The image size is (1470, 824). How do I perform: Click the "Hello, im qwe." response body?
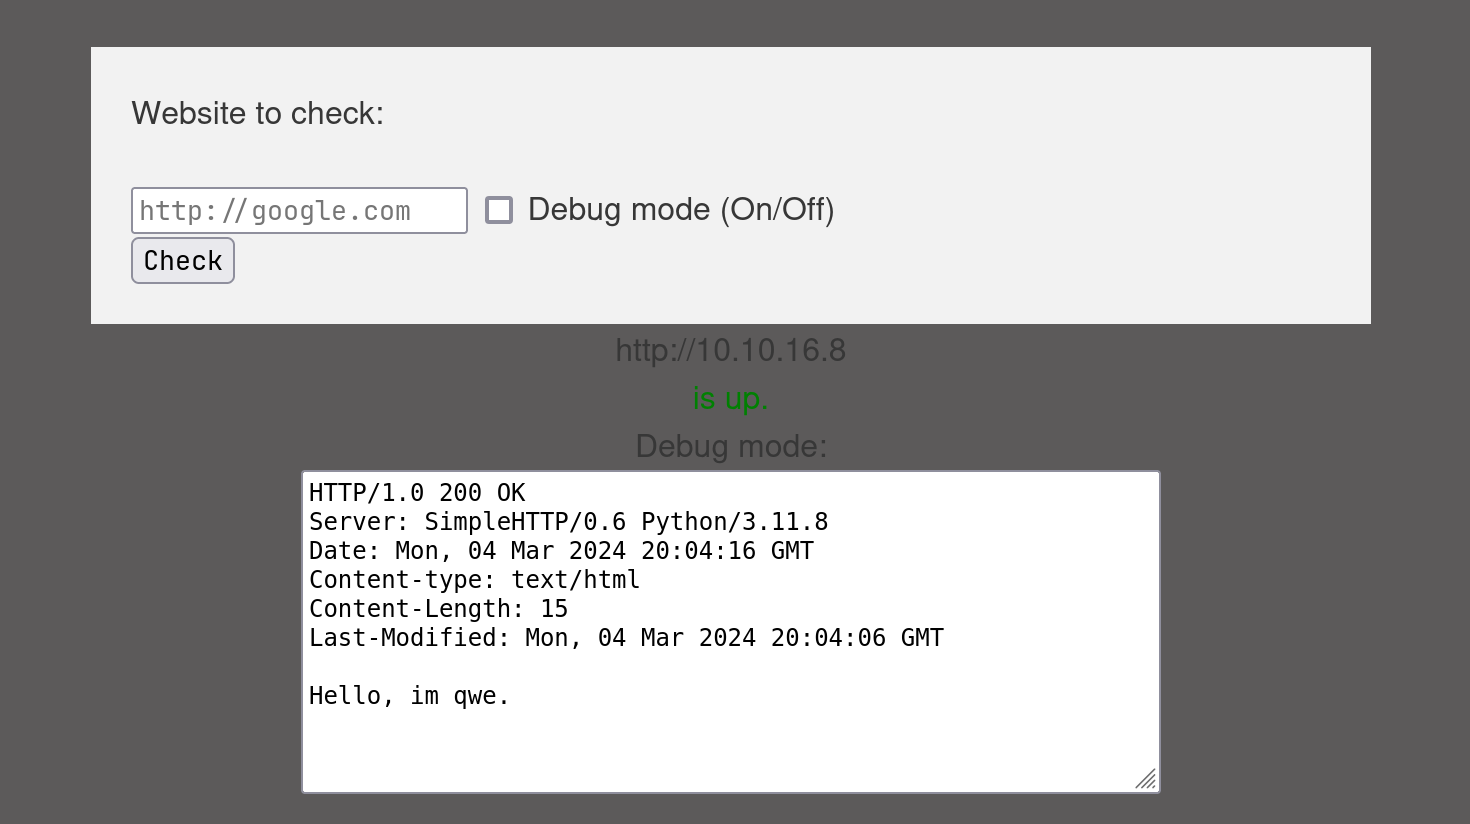coord(409,696)
